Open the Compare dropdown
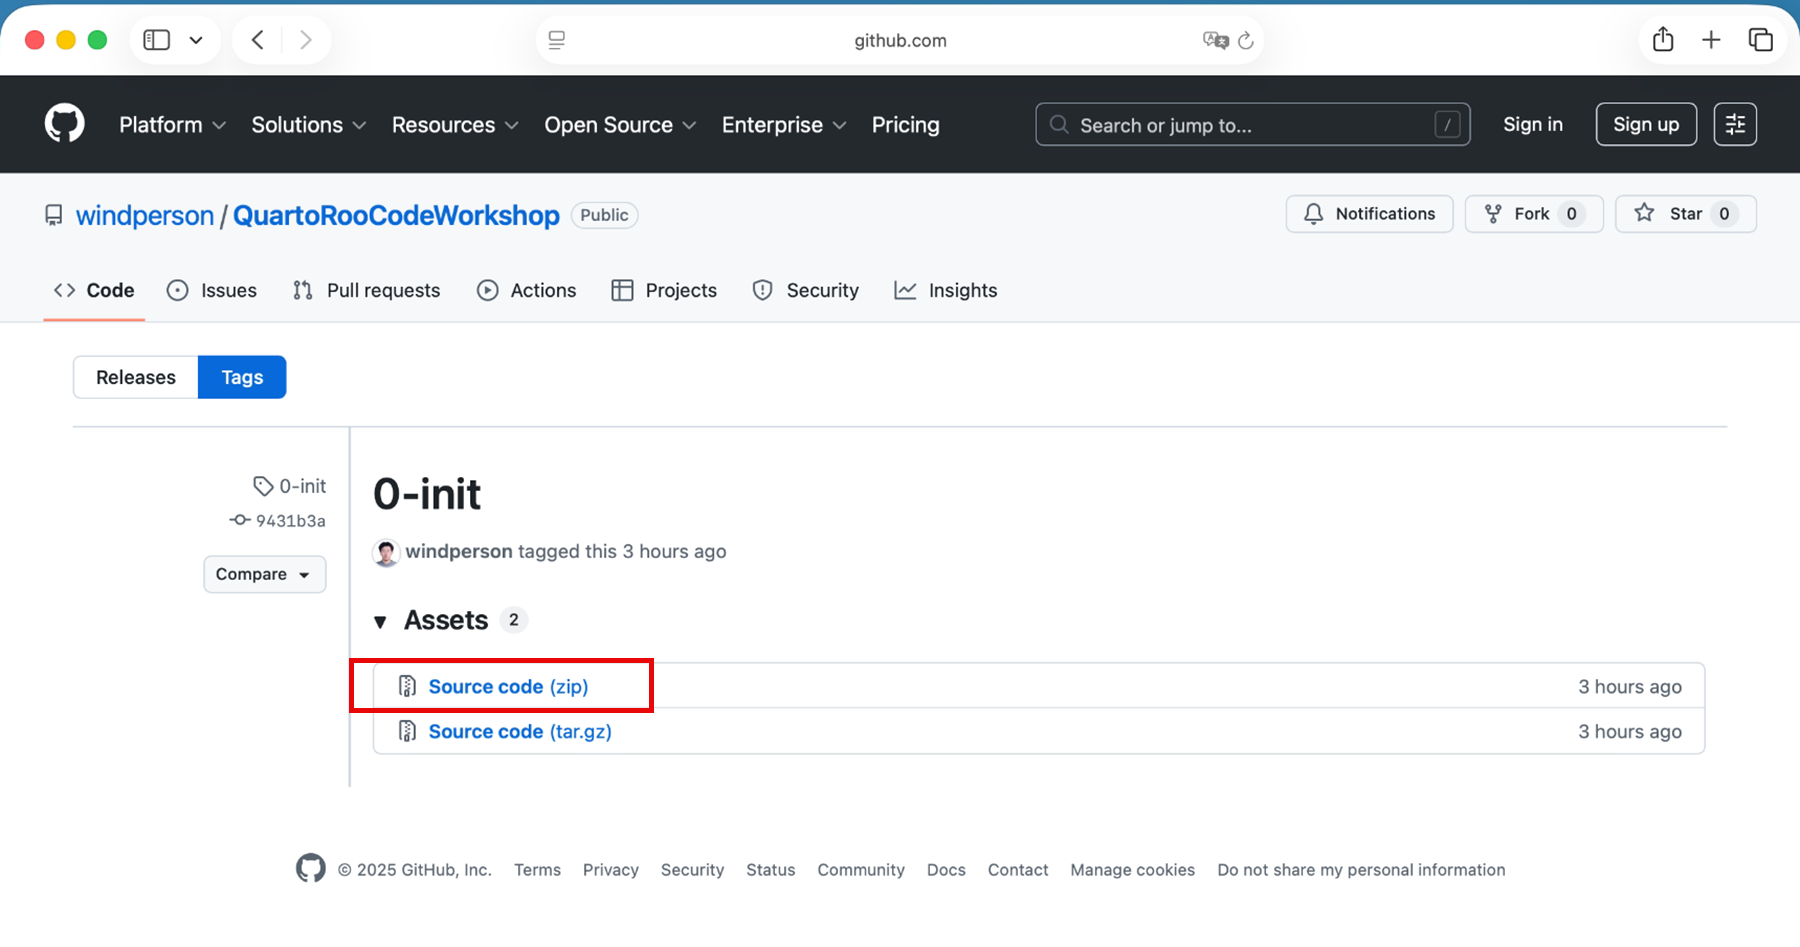 pyautogui.click(x=264, y=574)
